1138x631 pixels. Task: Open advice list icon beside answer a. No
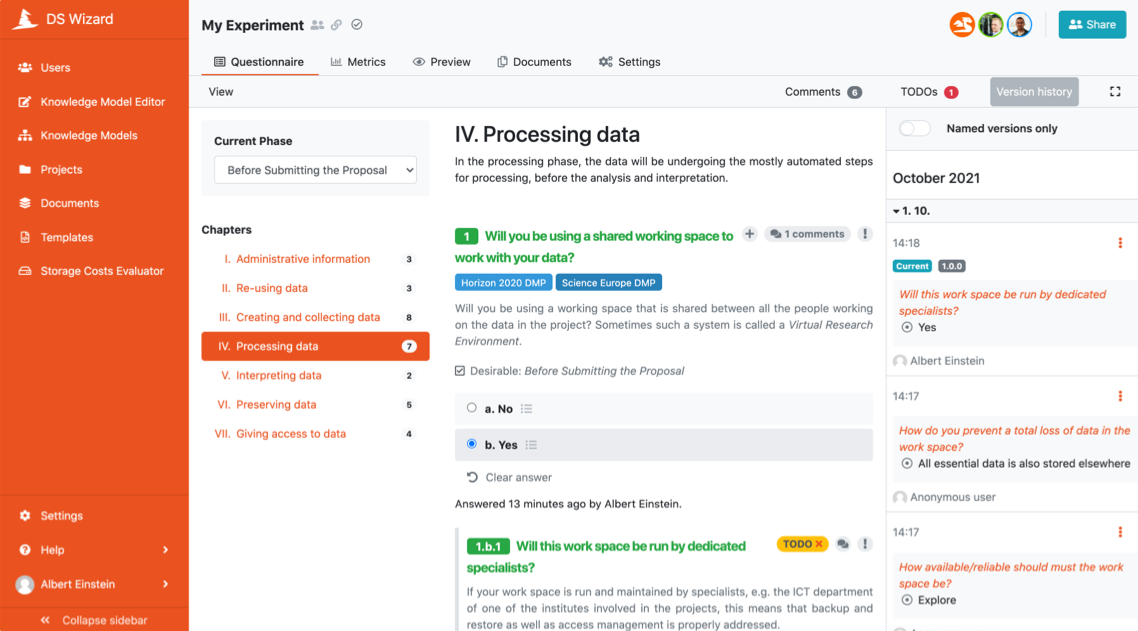point(527,409)
